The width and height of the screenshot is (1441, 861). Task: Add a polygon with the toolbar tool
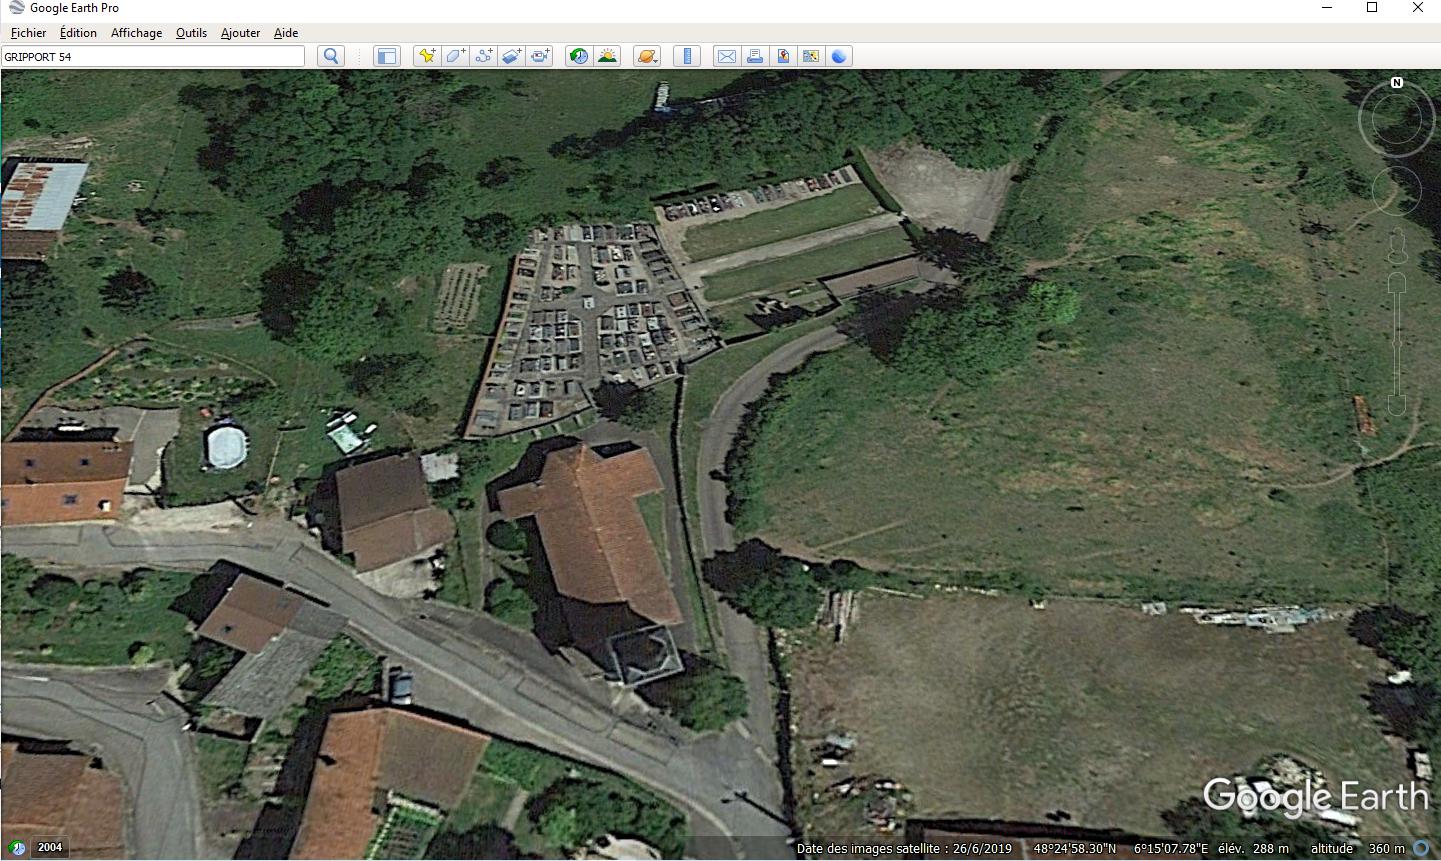point(455,56)
